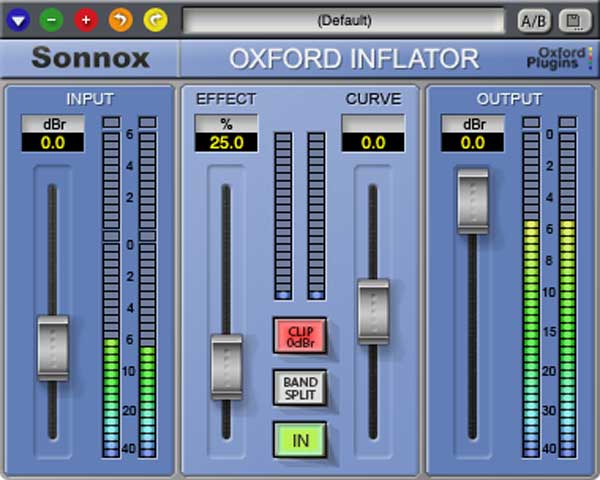Click the INPUT section label
This screenshot has width=600, height=480.
coord(90,99)
